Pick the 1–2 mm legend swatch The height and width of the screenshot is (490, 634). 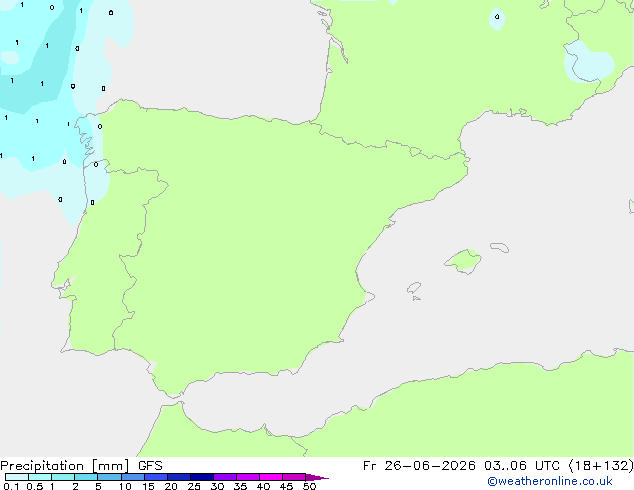(x=63, y=477)
